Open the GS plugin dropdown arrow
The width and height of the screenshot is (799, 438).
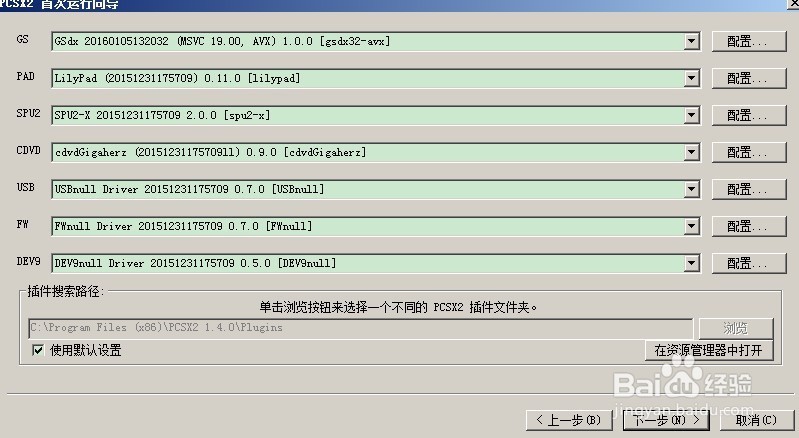pos(691,41)
